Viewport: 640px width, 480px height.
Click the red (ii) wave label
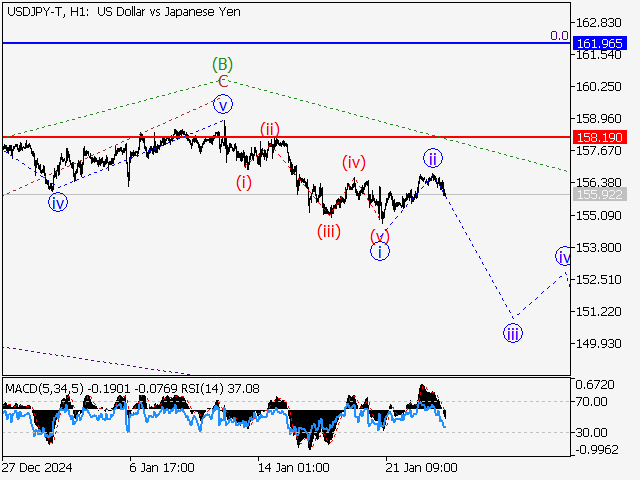point(270,128)
